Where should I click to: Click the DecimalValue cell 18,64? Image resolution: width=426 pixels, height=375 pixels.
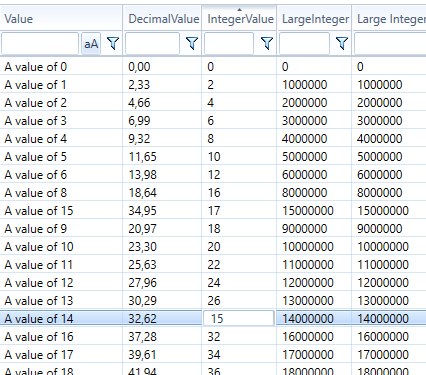pyautogui.click(x=162, y=193)
